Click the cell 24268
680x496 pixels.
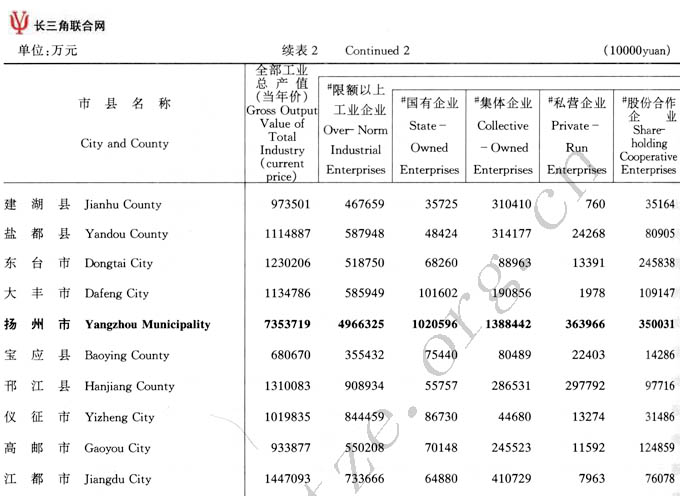(588, 234)
